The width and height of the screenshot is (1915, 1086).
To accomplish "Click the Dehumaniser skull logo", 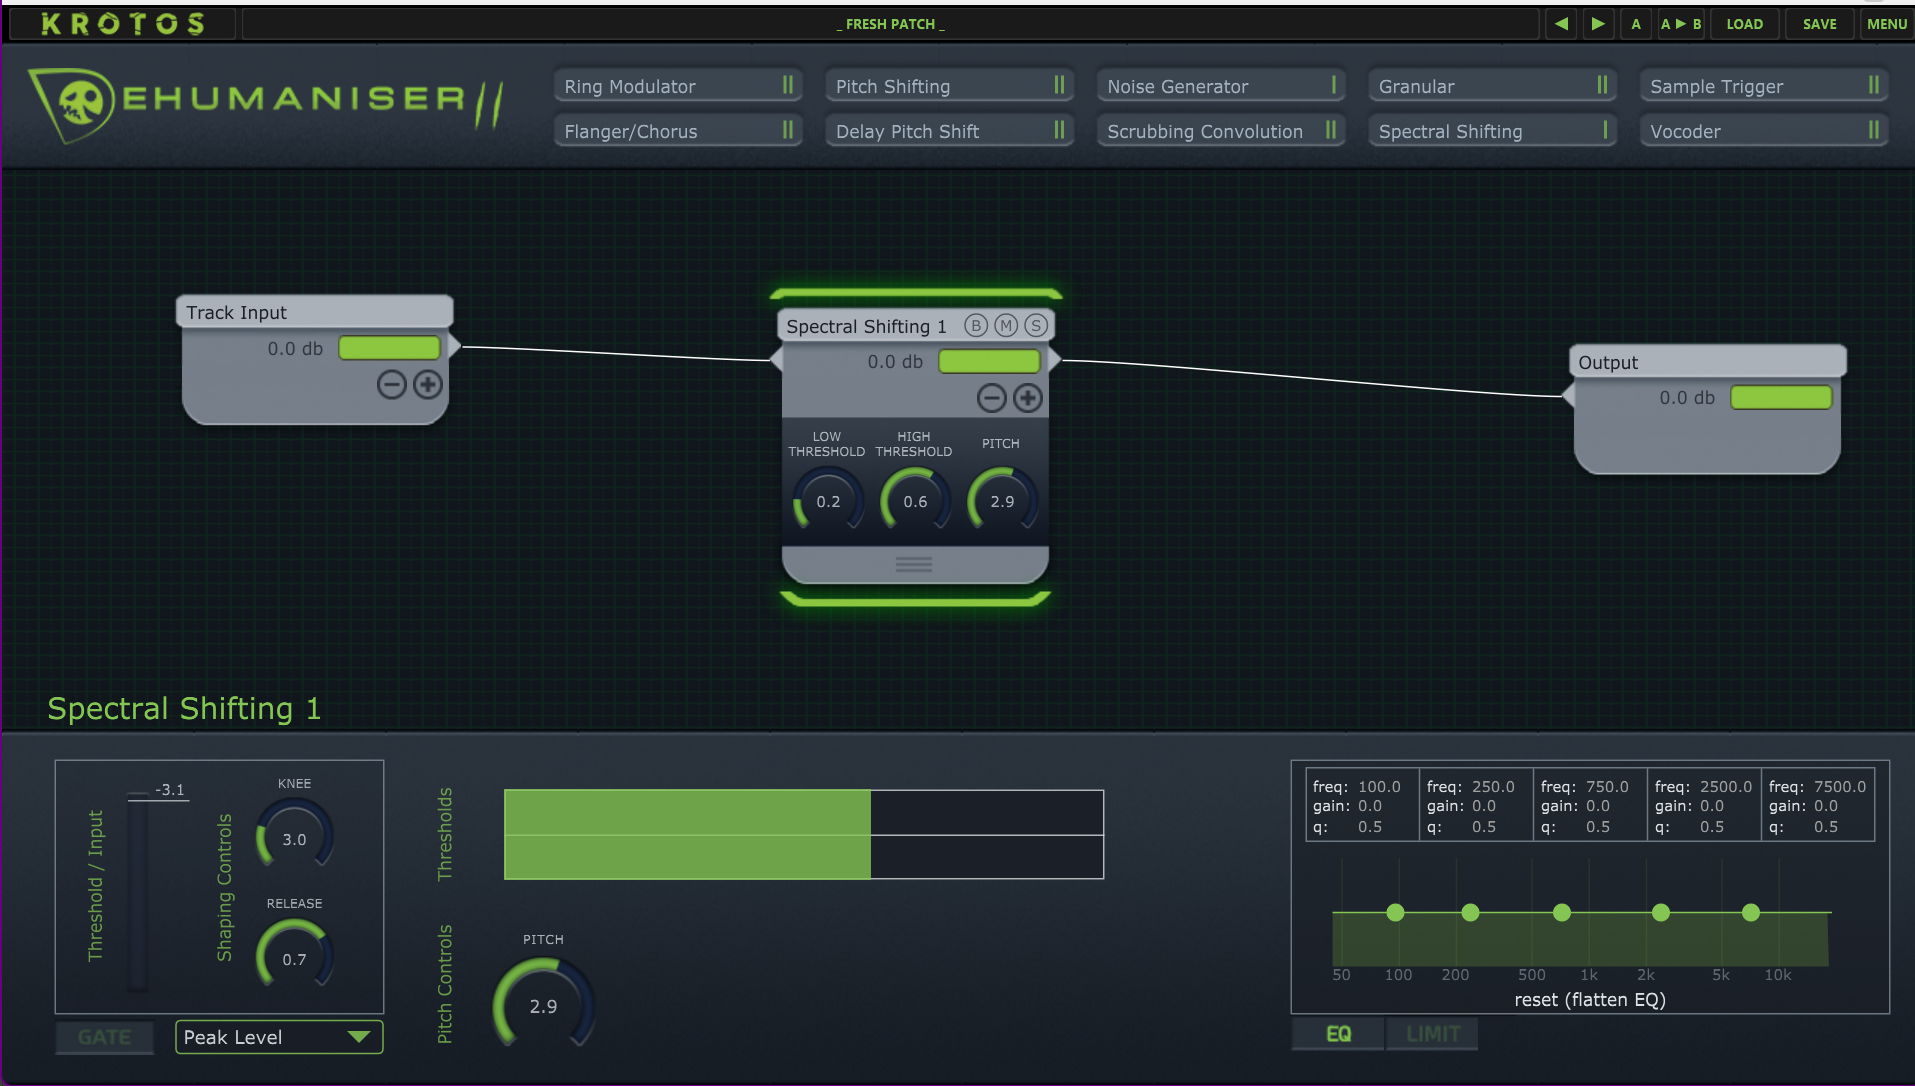I will coord(72,103).
